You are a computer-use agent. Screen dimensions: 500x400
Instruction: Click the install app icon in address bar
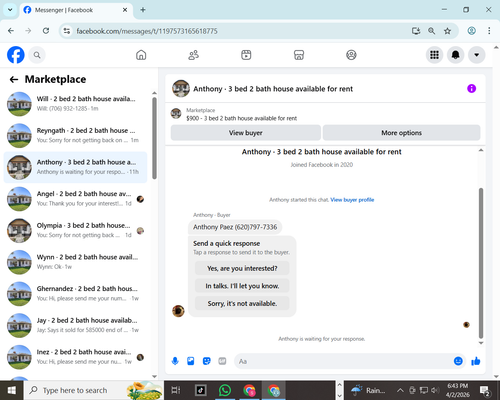pyautogui.click(x=416, y=31)
